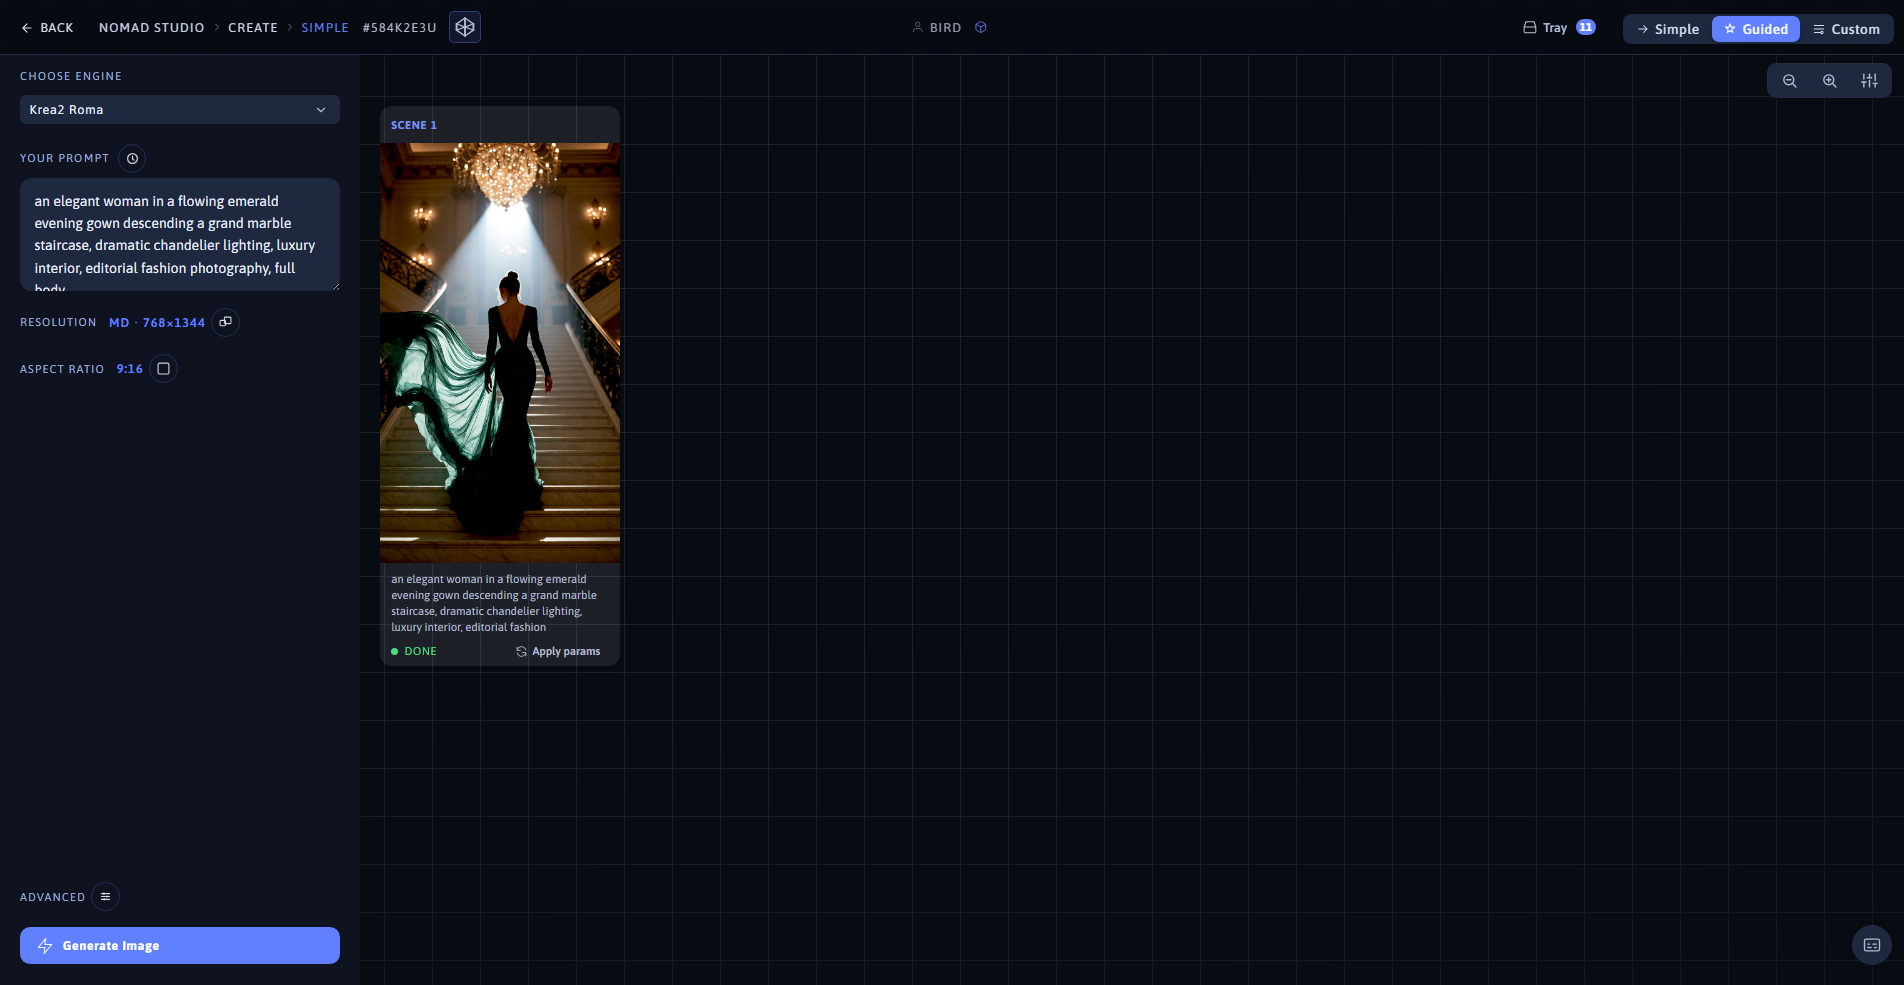Screen dimensions: 1904x985
Task: Go back with the BACK arrow
Action: [x=47, y=28]
